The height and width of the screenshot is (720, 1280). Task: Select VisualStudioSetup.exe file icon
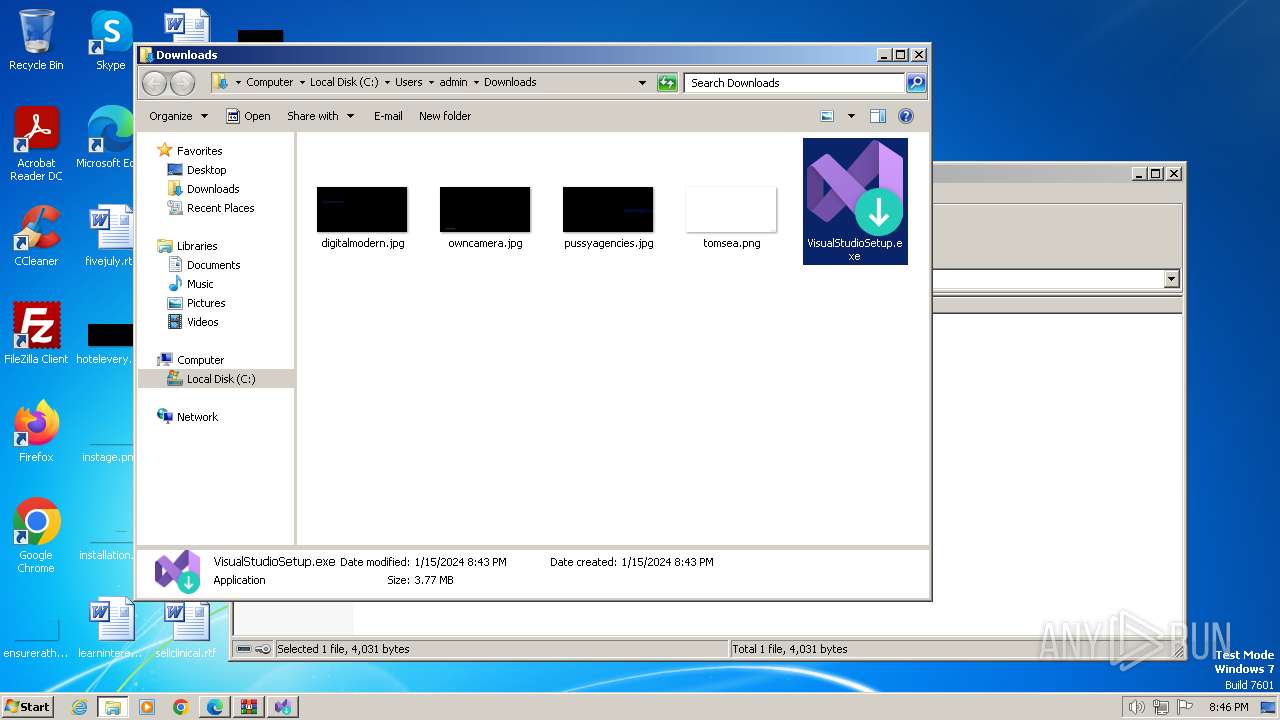click(855, 201)
